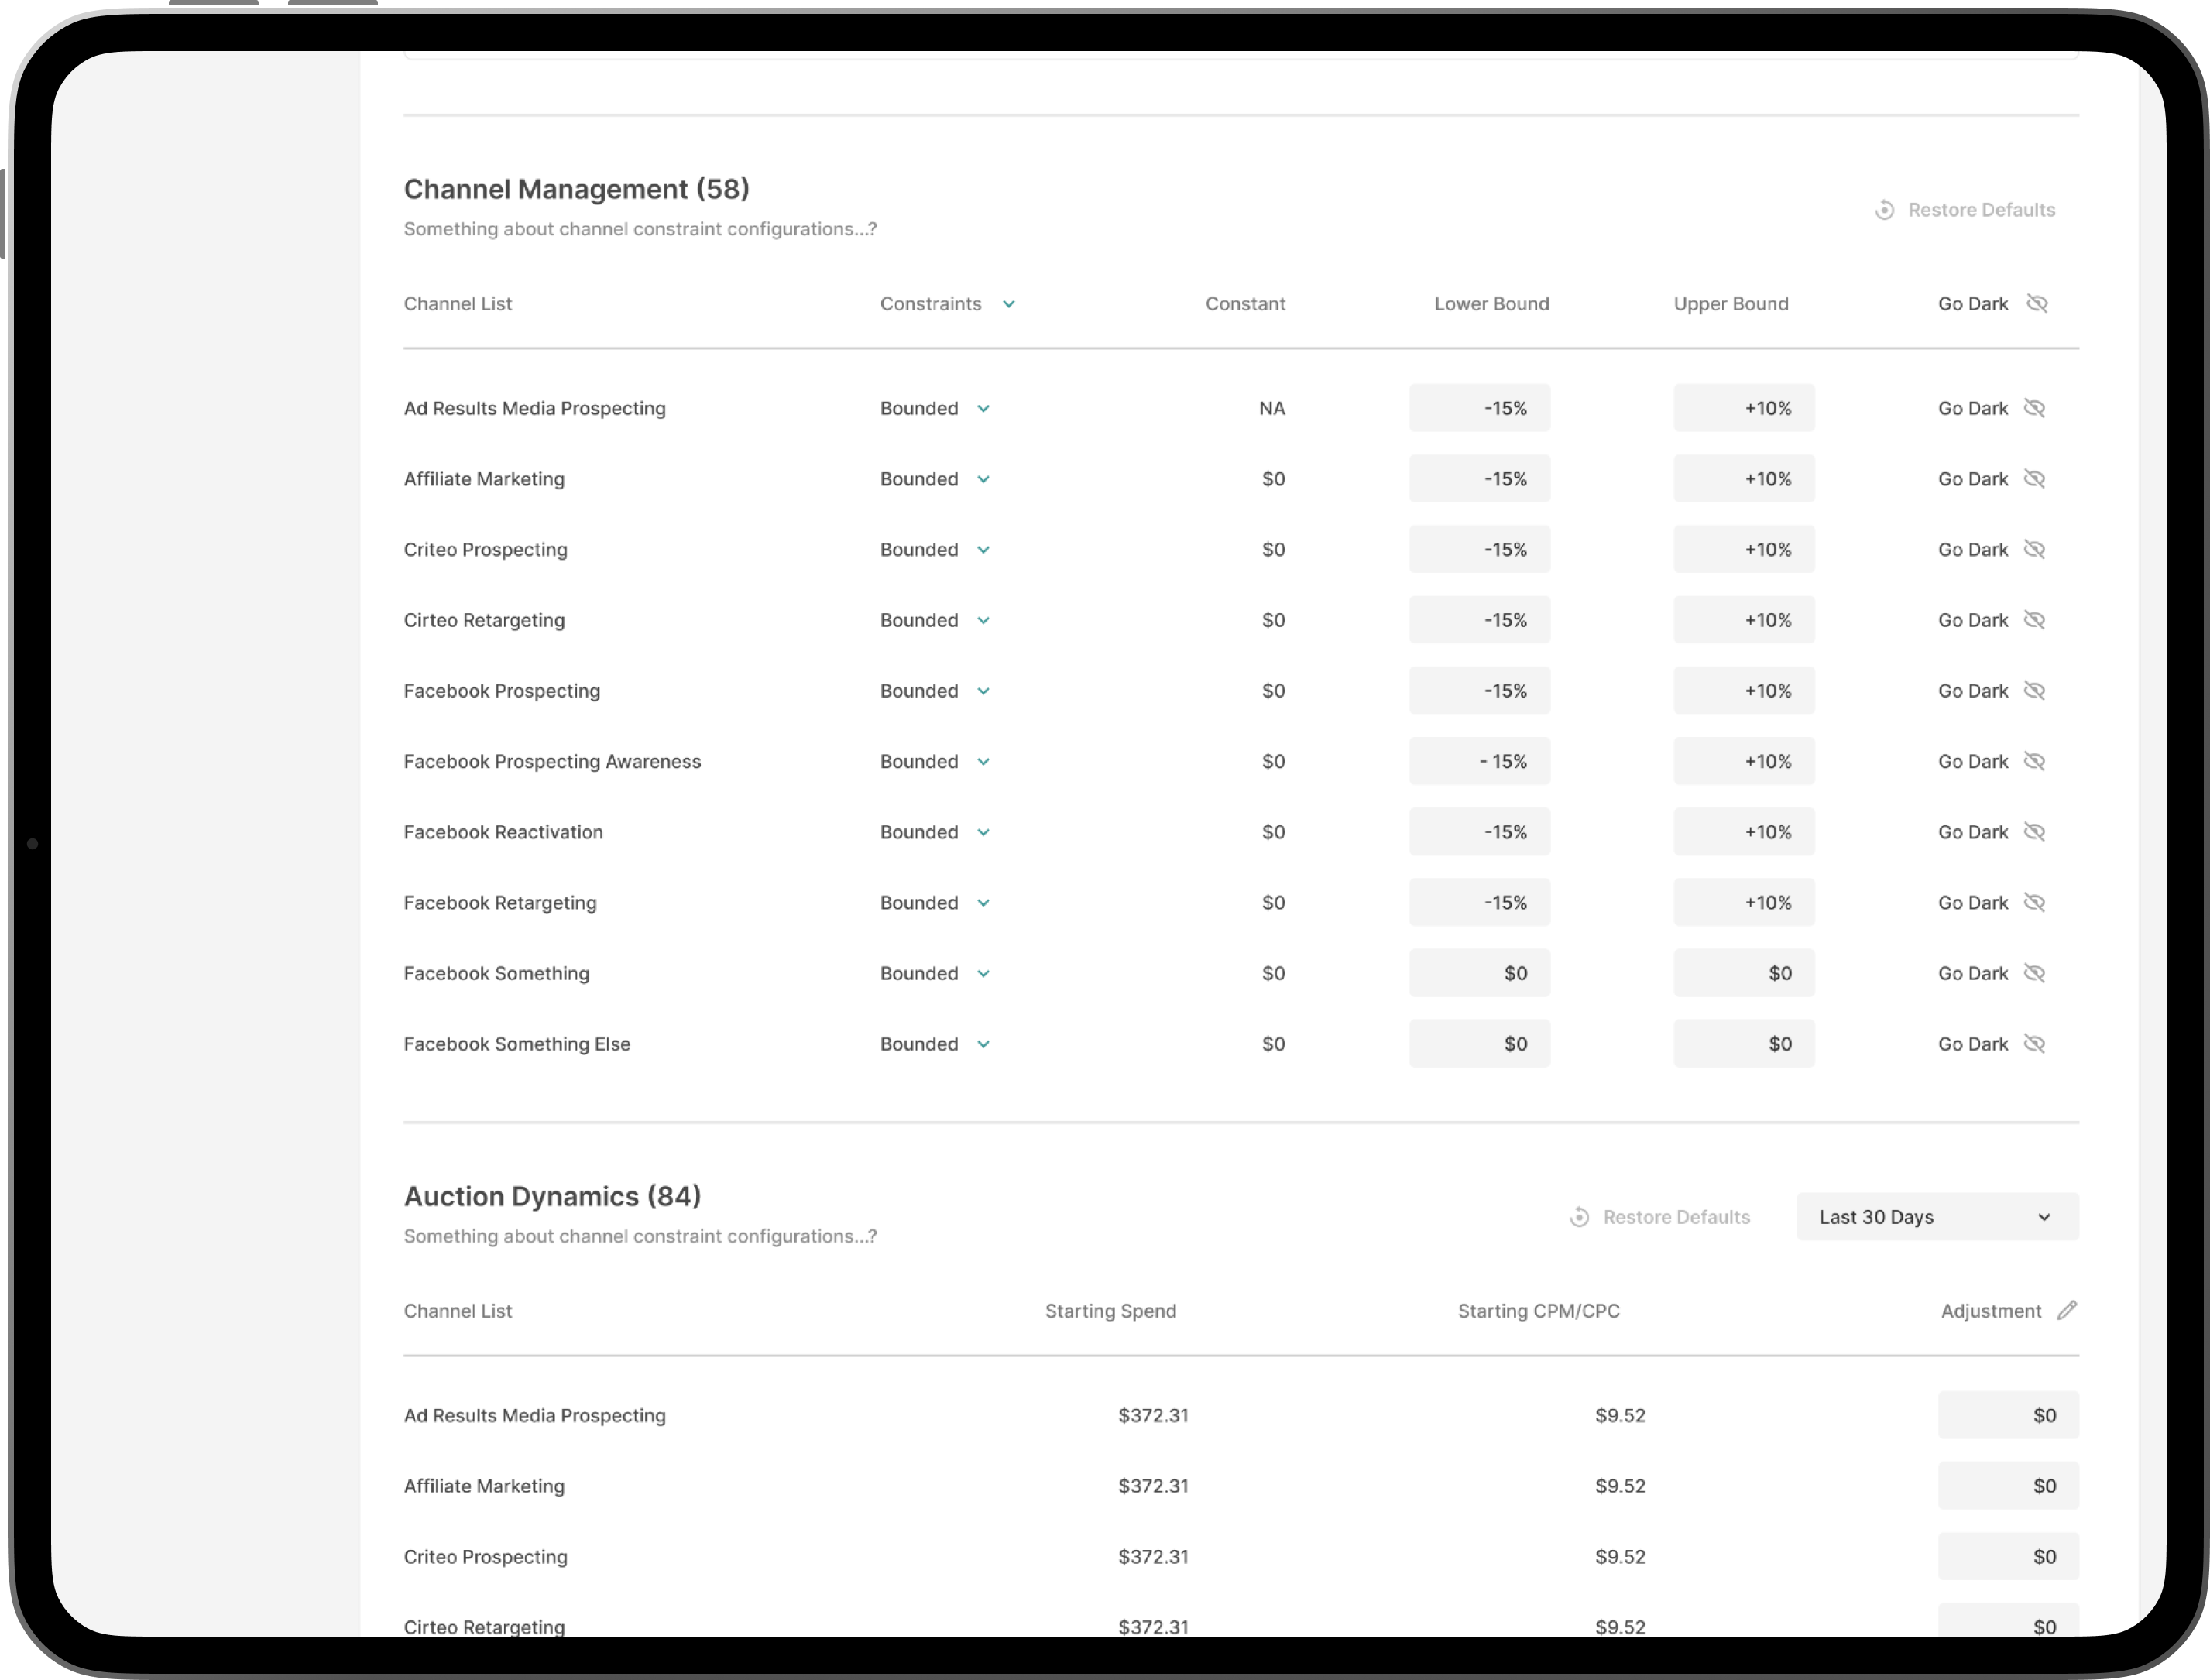Click the Adjustment pencil edit icon
The height and width of the screenshot is (1680, 2210).
(2067, 1310)
